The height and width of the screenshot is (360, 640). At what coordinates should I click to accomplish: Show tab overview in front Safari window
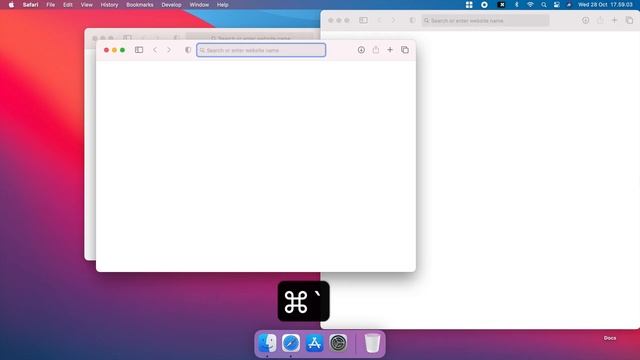pyautogui.click(x=404, y=50)
